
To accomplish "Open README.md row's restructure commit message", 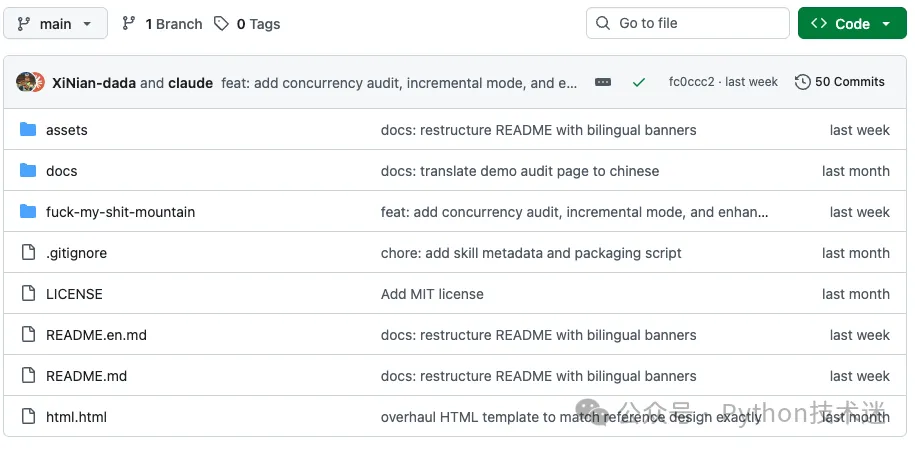I will coord(539,376).
